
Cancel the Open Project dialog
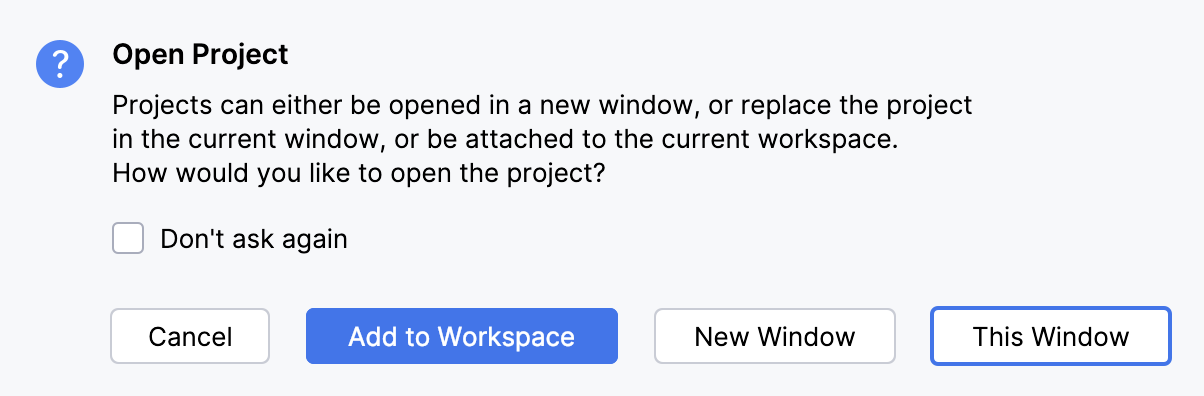click(x=190, y=336)
